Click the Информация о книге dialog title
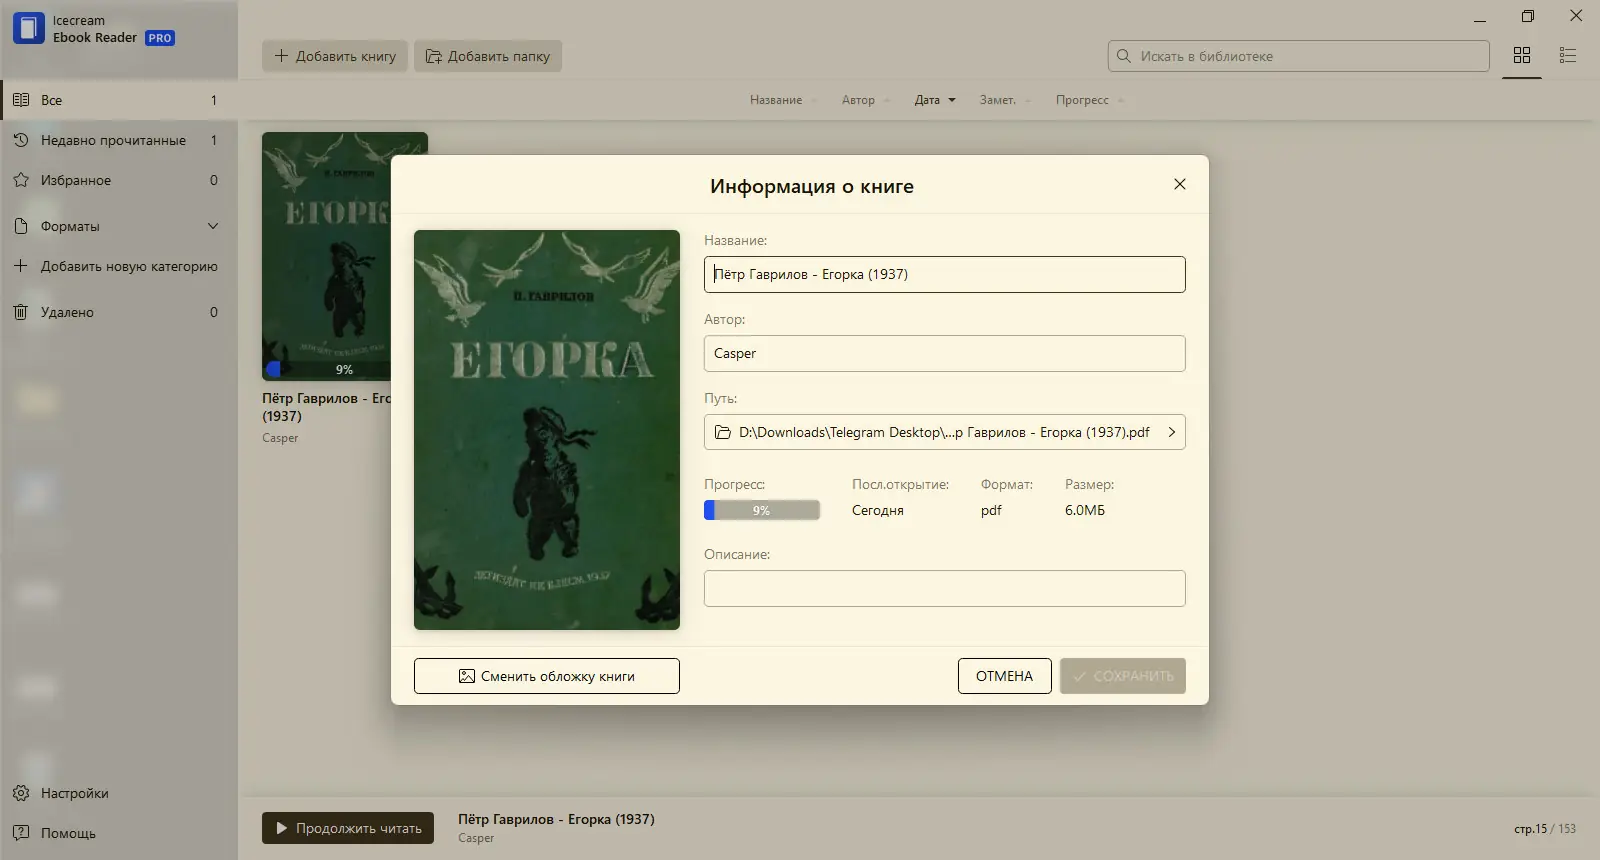 coord(812,186)
